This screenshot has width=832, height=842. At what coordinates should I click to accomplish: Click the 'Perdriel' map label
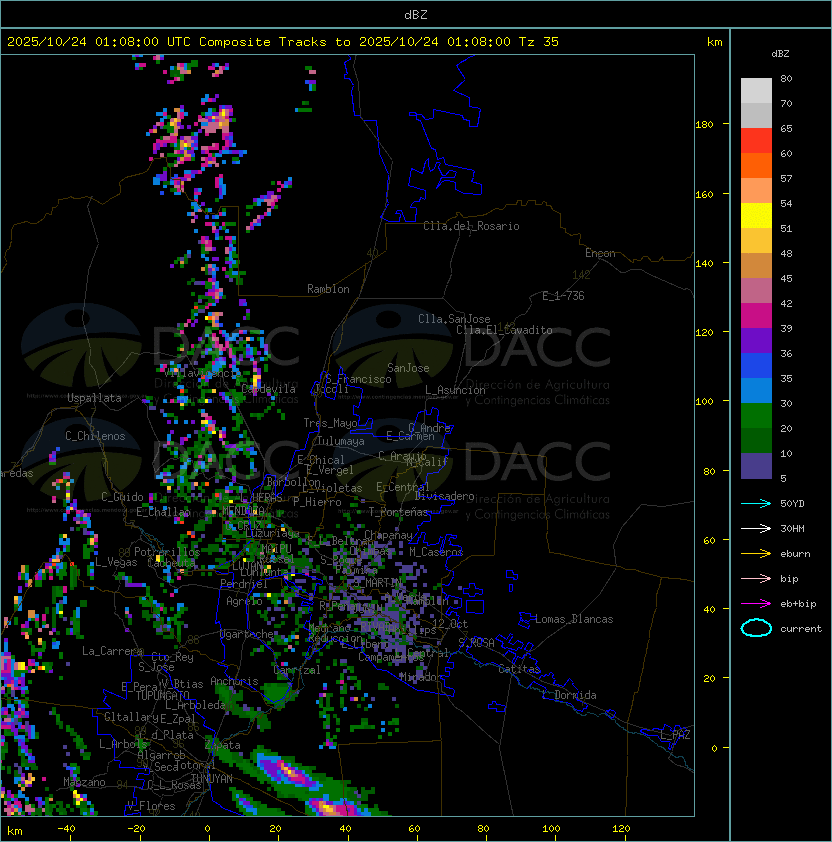(244, 584)
